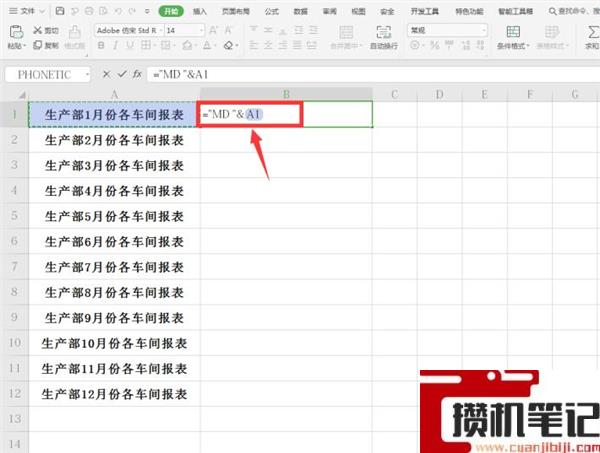Switch to the 公式 Formulas tab
Image resolution: width=600 pixels, height=453 pixels.
pyautogui.click(x=272, y=11)
